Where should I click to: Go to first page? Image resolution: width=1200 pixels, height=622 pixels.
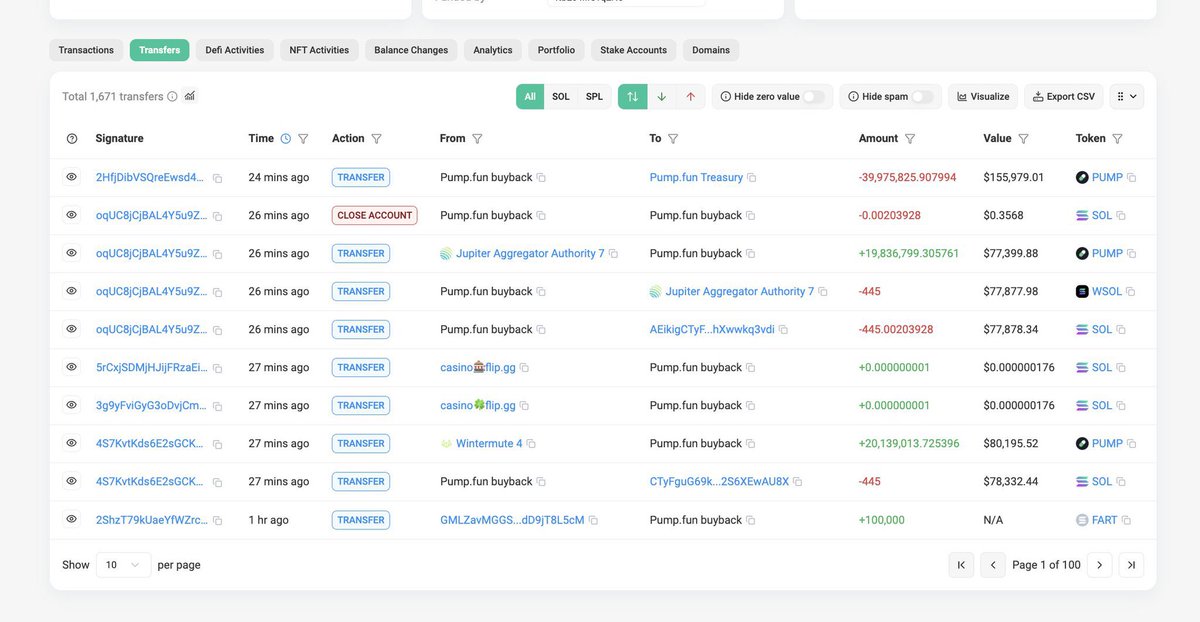[961, 565]
